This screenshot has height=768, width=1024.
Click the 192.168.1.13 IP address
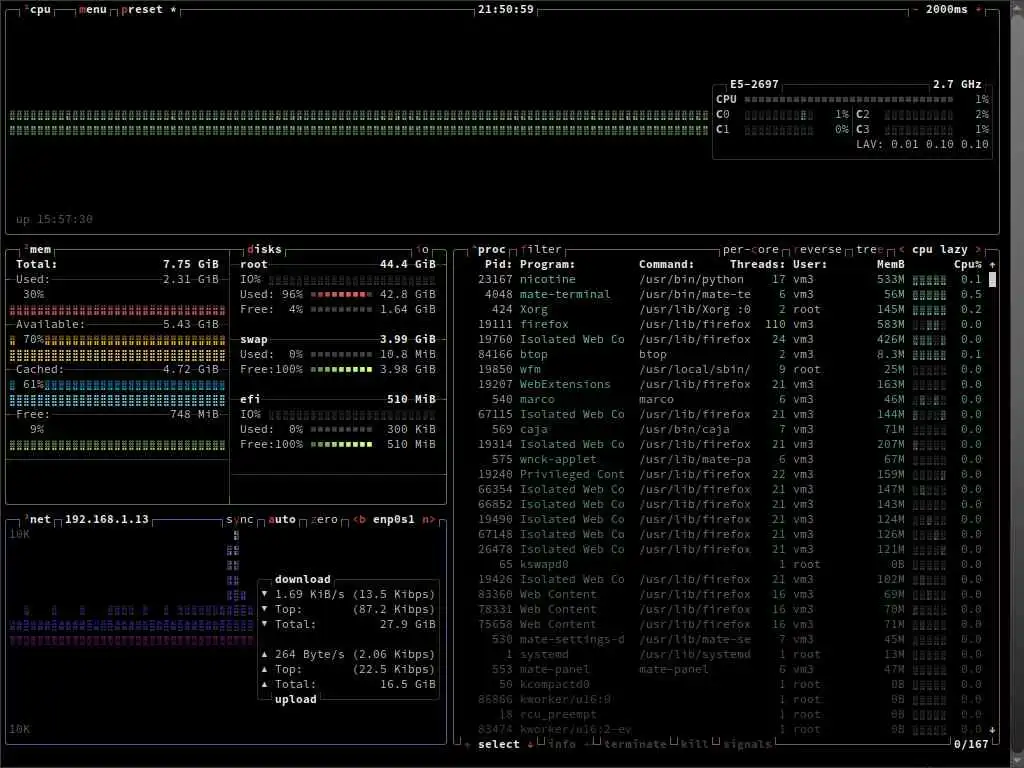point(106,519)
